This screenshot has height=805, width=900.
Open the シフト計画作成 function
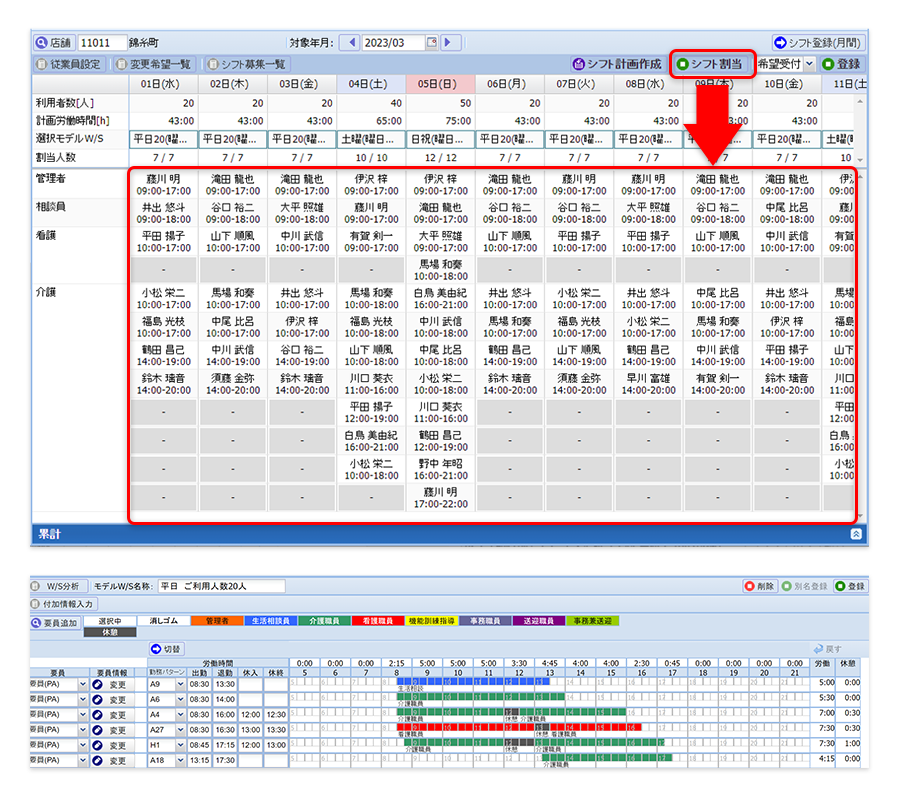[x=616, y=64]
